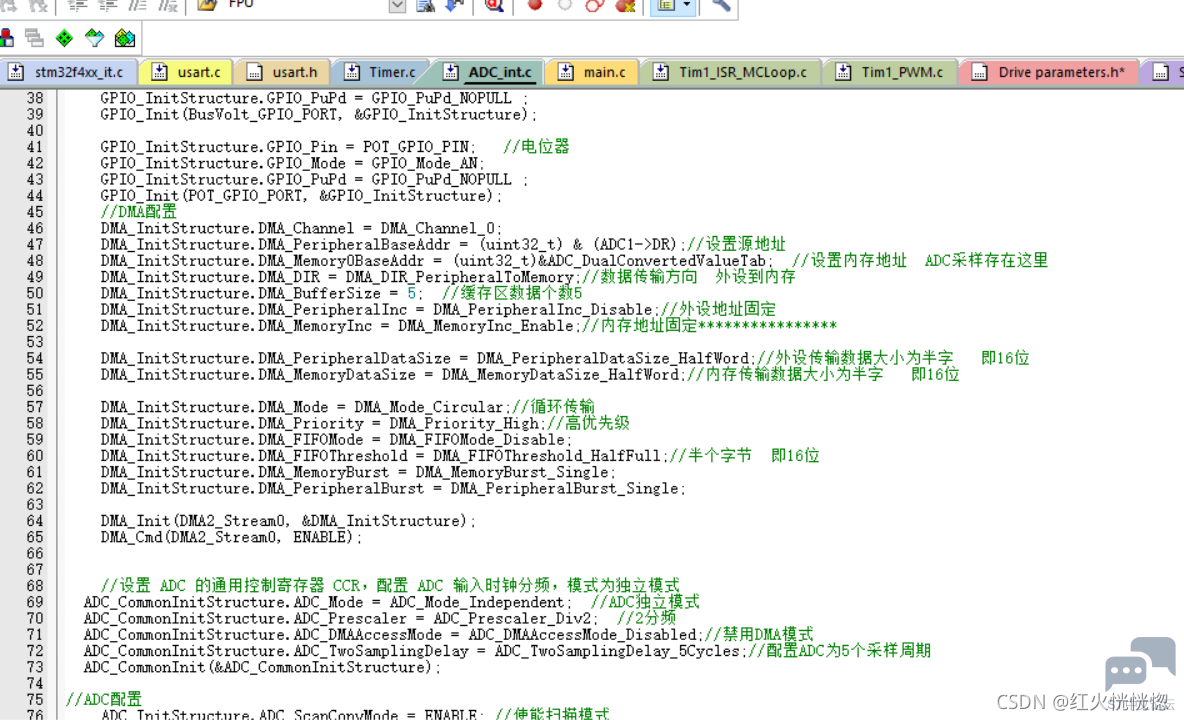Image resolution: width=1184 pixels, height=720 pixels.
Task: Click 'DMA_PeripheralInc_Disable' on line 51
Action: click(542, 310)
